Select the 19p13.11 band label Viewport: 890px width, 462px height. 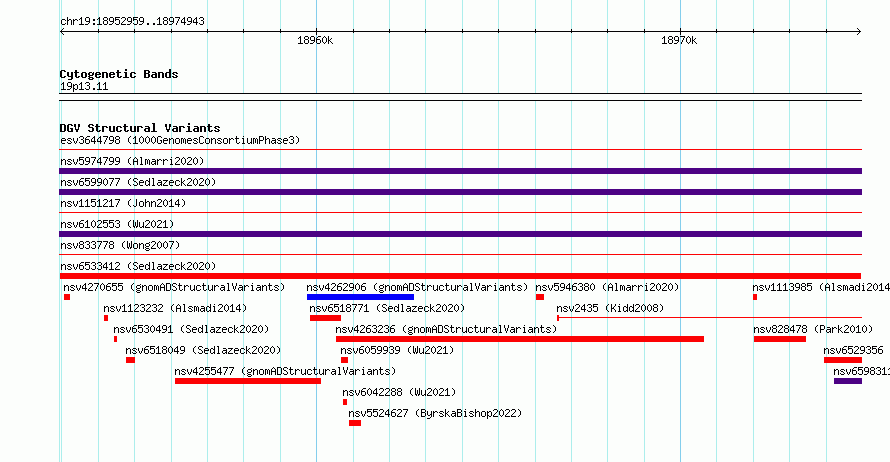pos(84,87)
